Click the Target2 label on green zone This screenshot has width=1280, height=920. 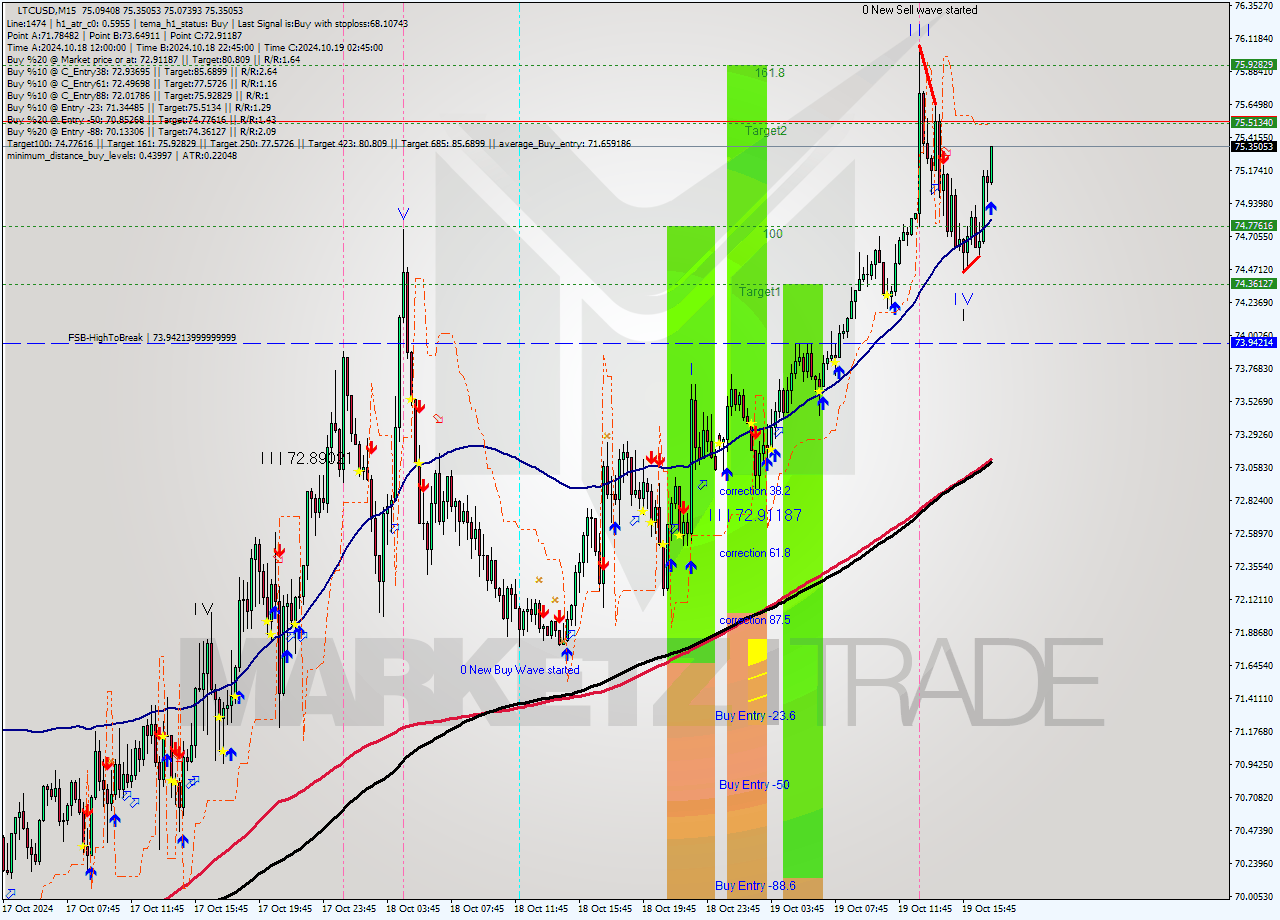pos(765,131)
